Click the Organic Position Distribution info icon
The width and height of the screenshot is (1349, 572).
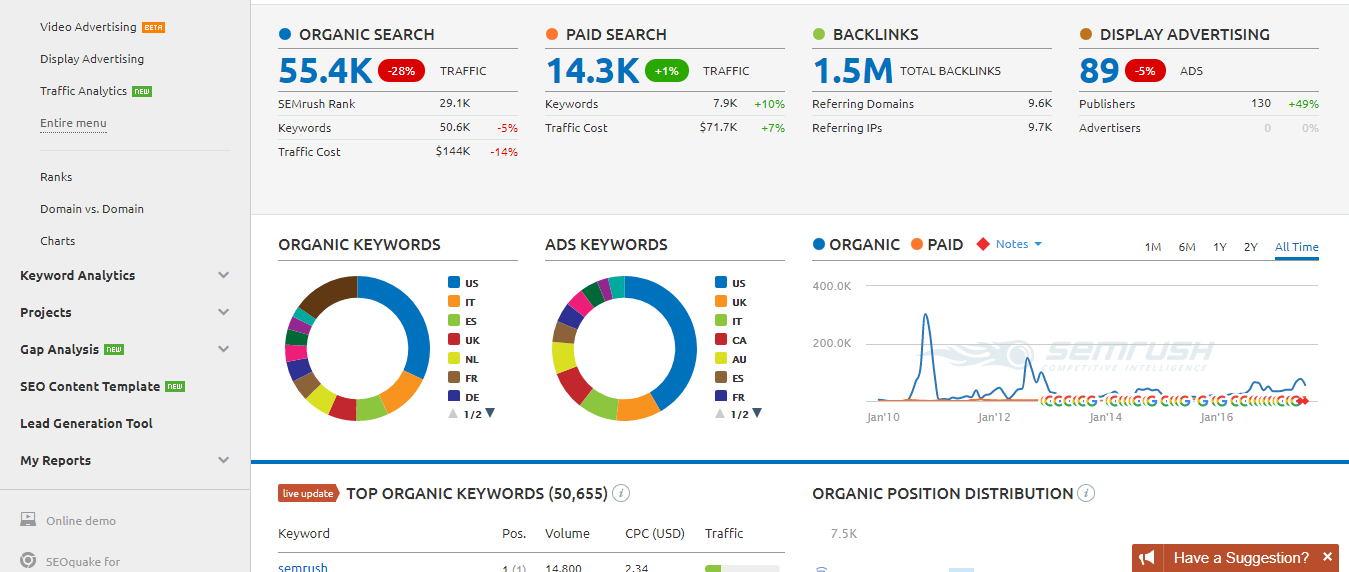(x=1087, y=493)
